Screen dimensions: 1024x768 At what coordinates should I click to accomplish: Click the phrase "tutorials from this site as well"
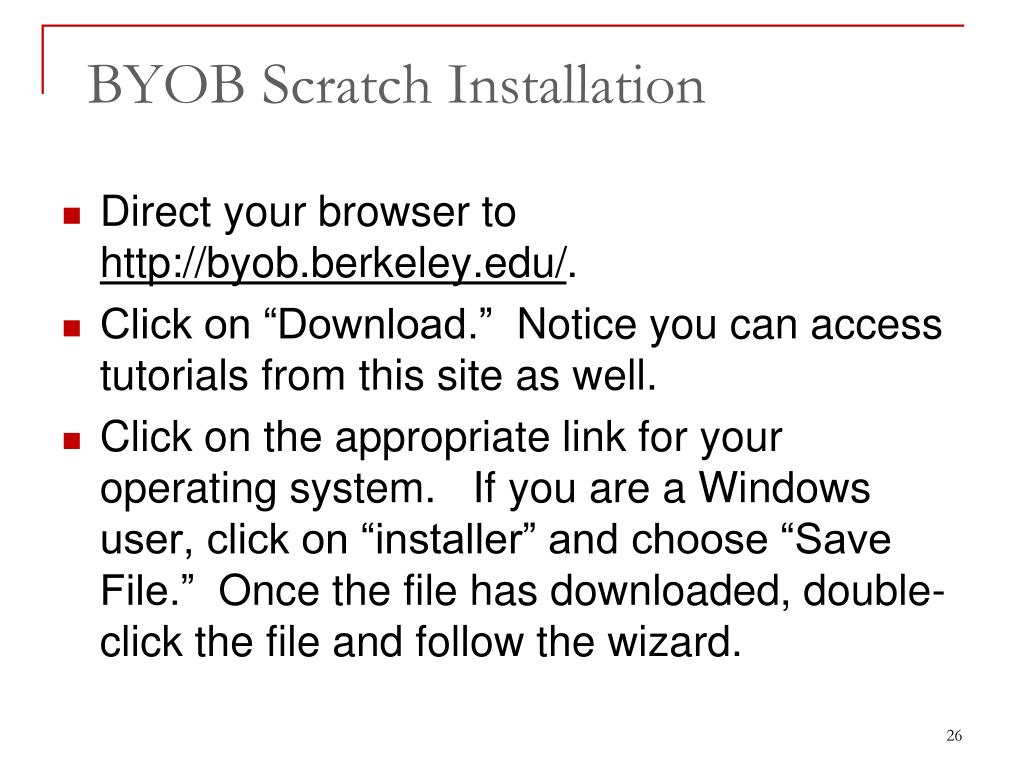[378, 376]
